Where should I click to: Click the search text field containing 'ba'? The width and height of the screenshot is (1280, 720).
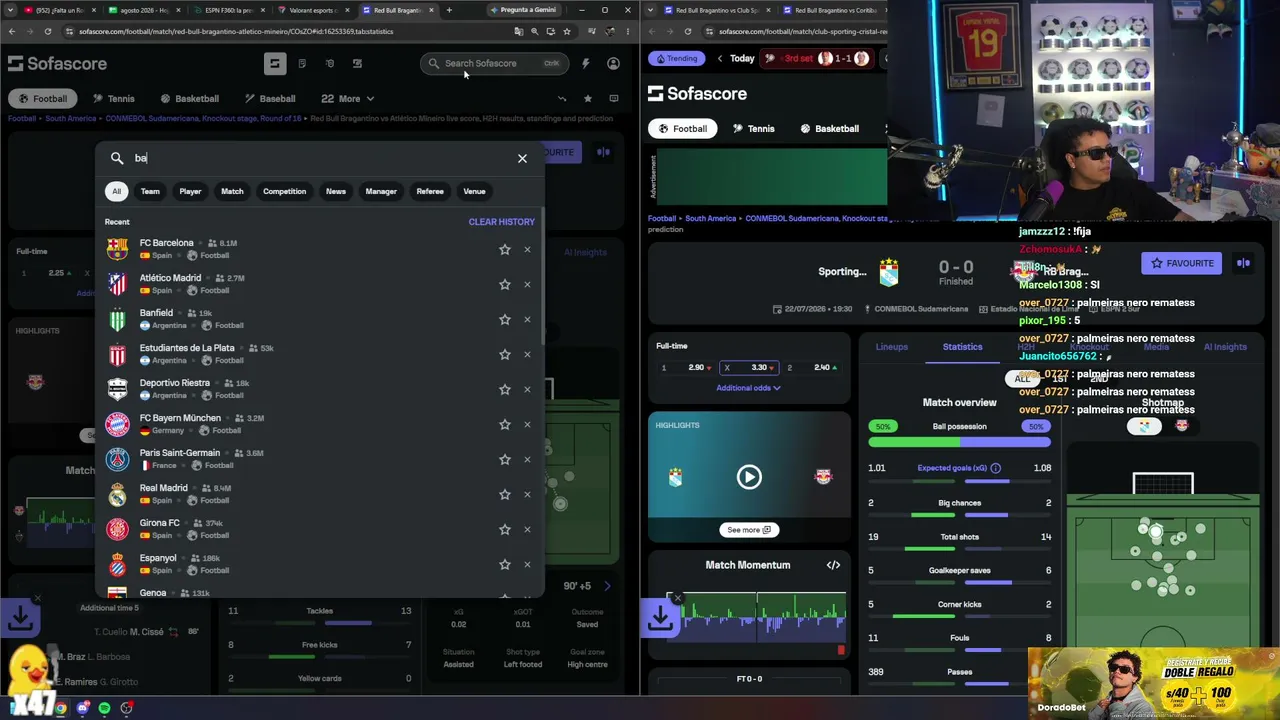(320, 158)
